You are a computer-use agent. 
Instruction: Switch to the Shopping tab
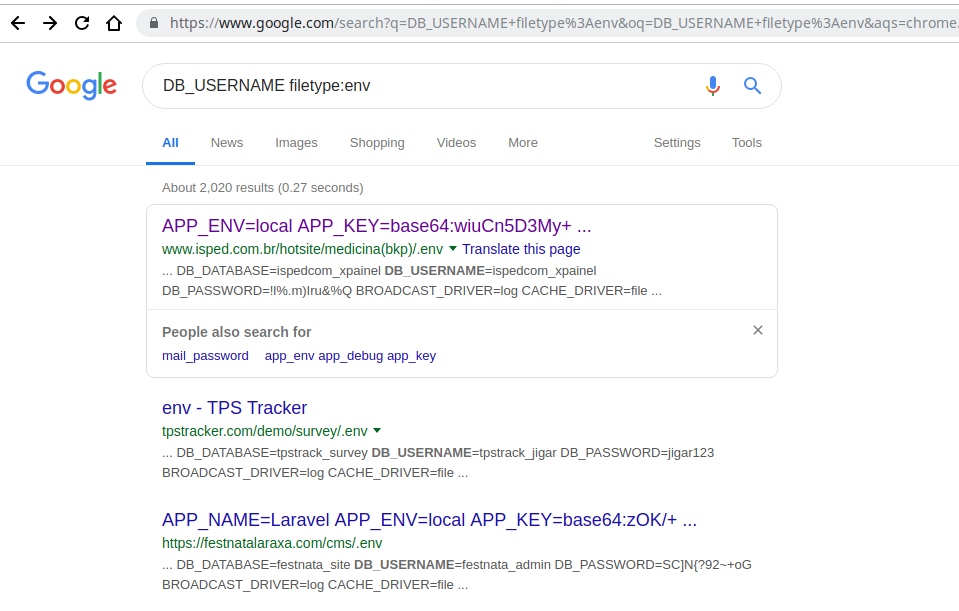(x=377, y=143)
